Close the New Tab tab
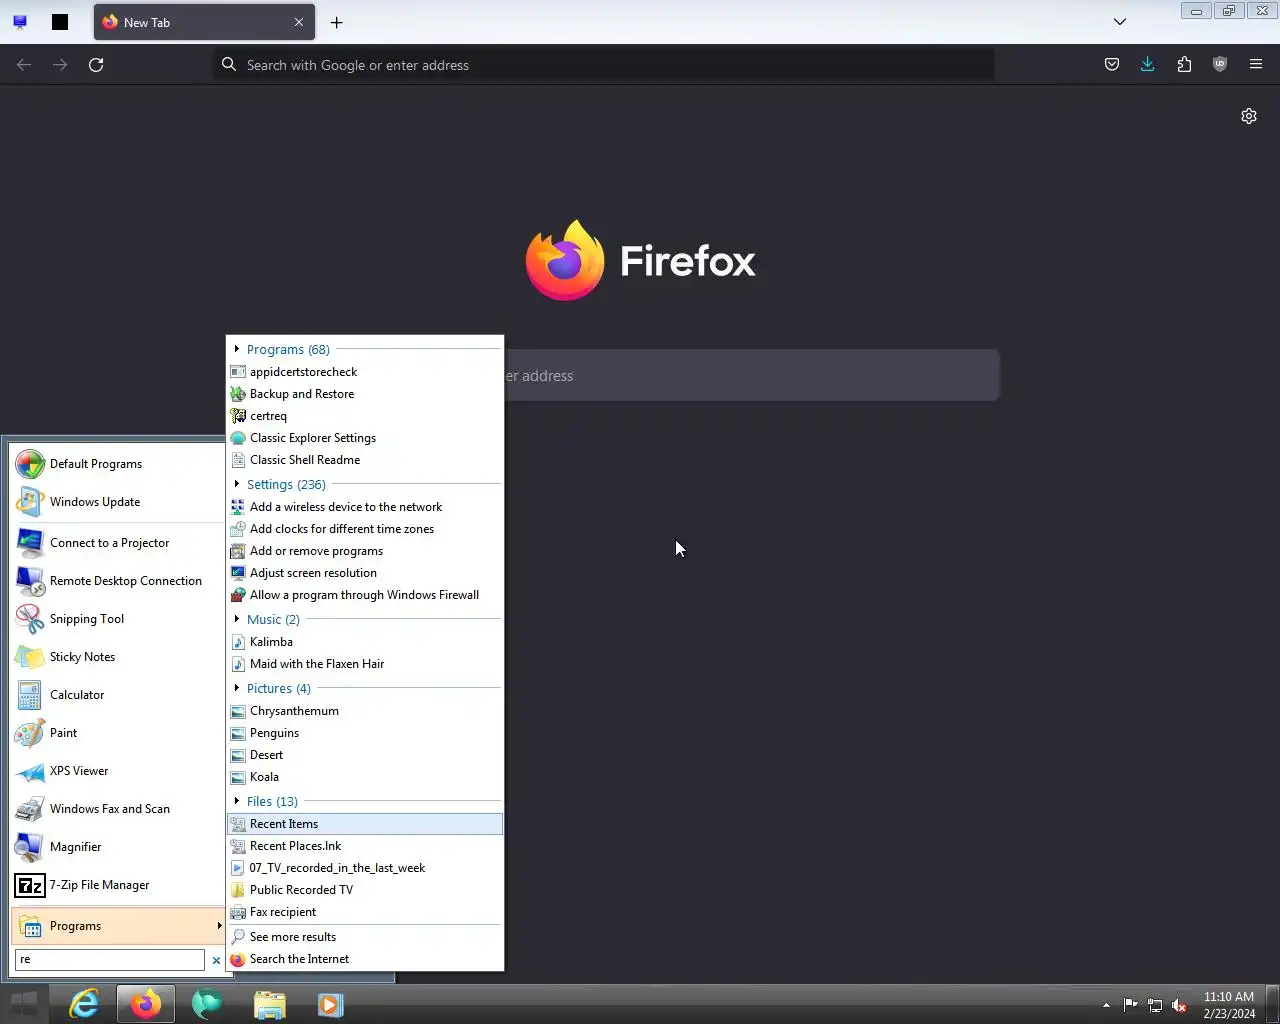 point(298,22)
